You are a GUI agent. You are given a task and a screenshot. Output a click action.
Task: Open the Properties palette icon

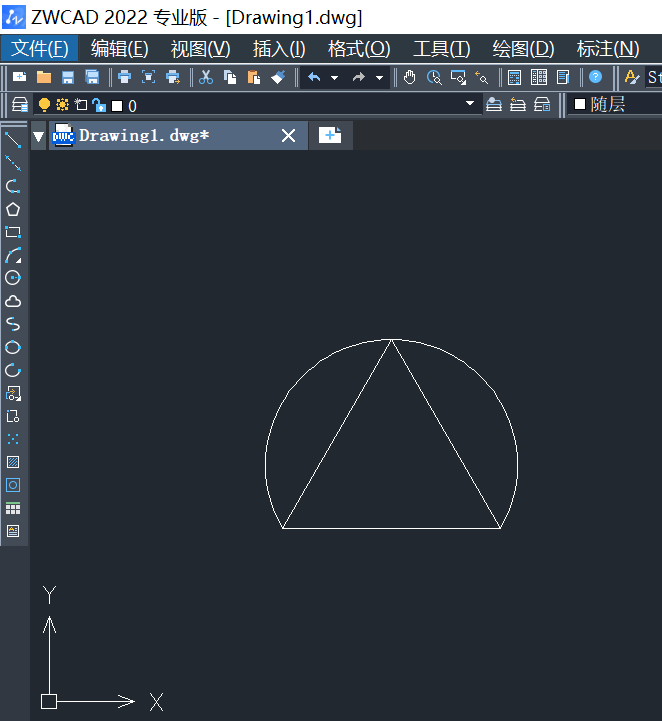coord(563,77)
